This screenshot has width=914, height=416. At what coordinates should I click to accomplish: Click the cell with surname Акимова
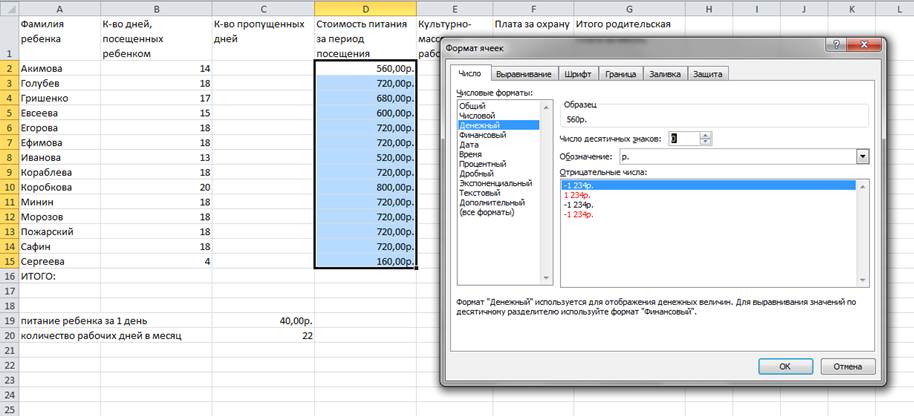pos(59,68)
